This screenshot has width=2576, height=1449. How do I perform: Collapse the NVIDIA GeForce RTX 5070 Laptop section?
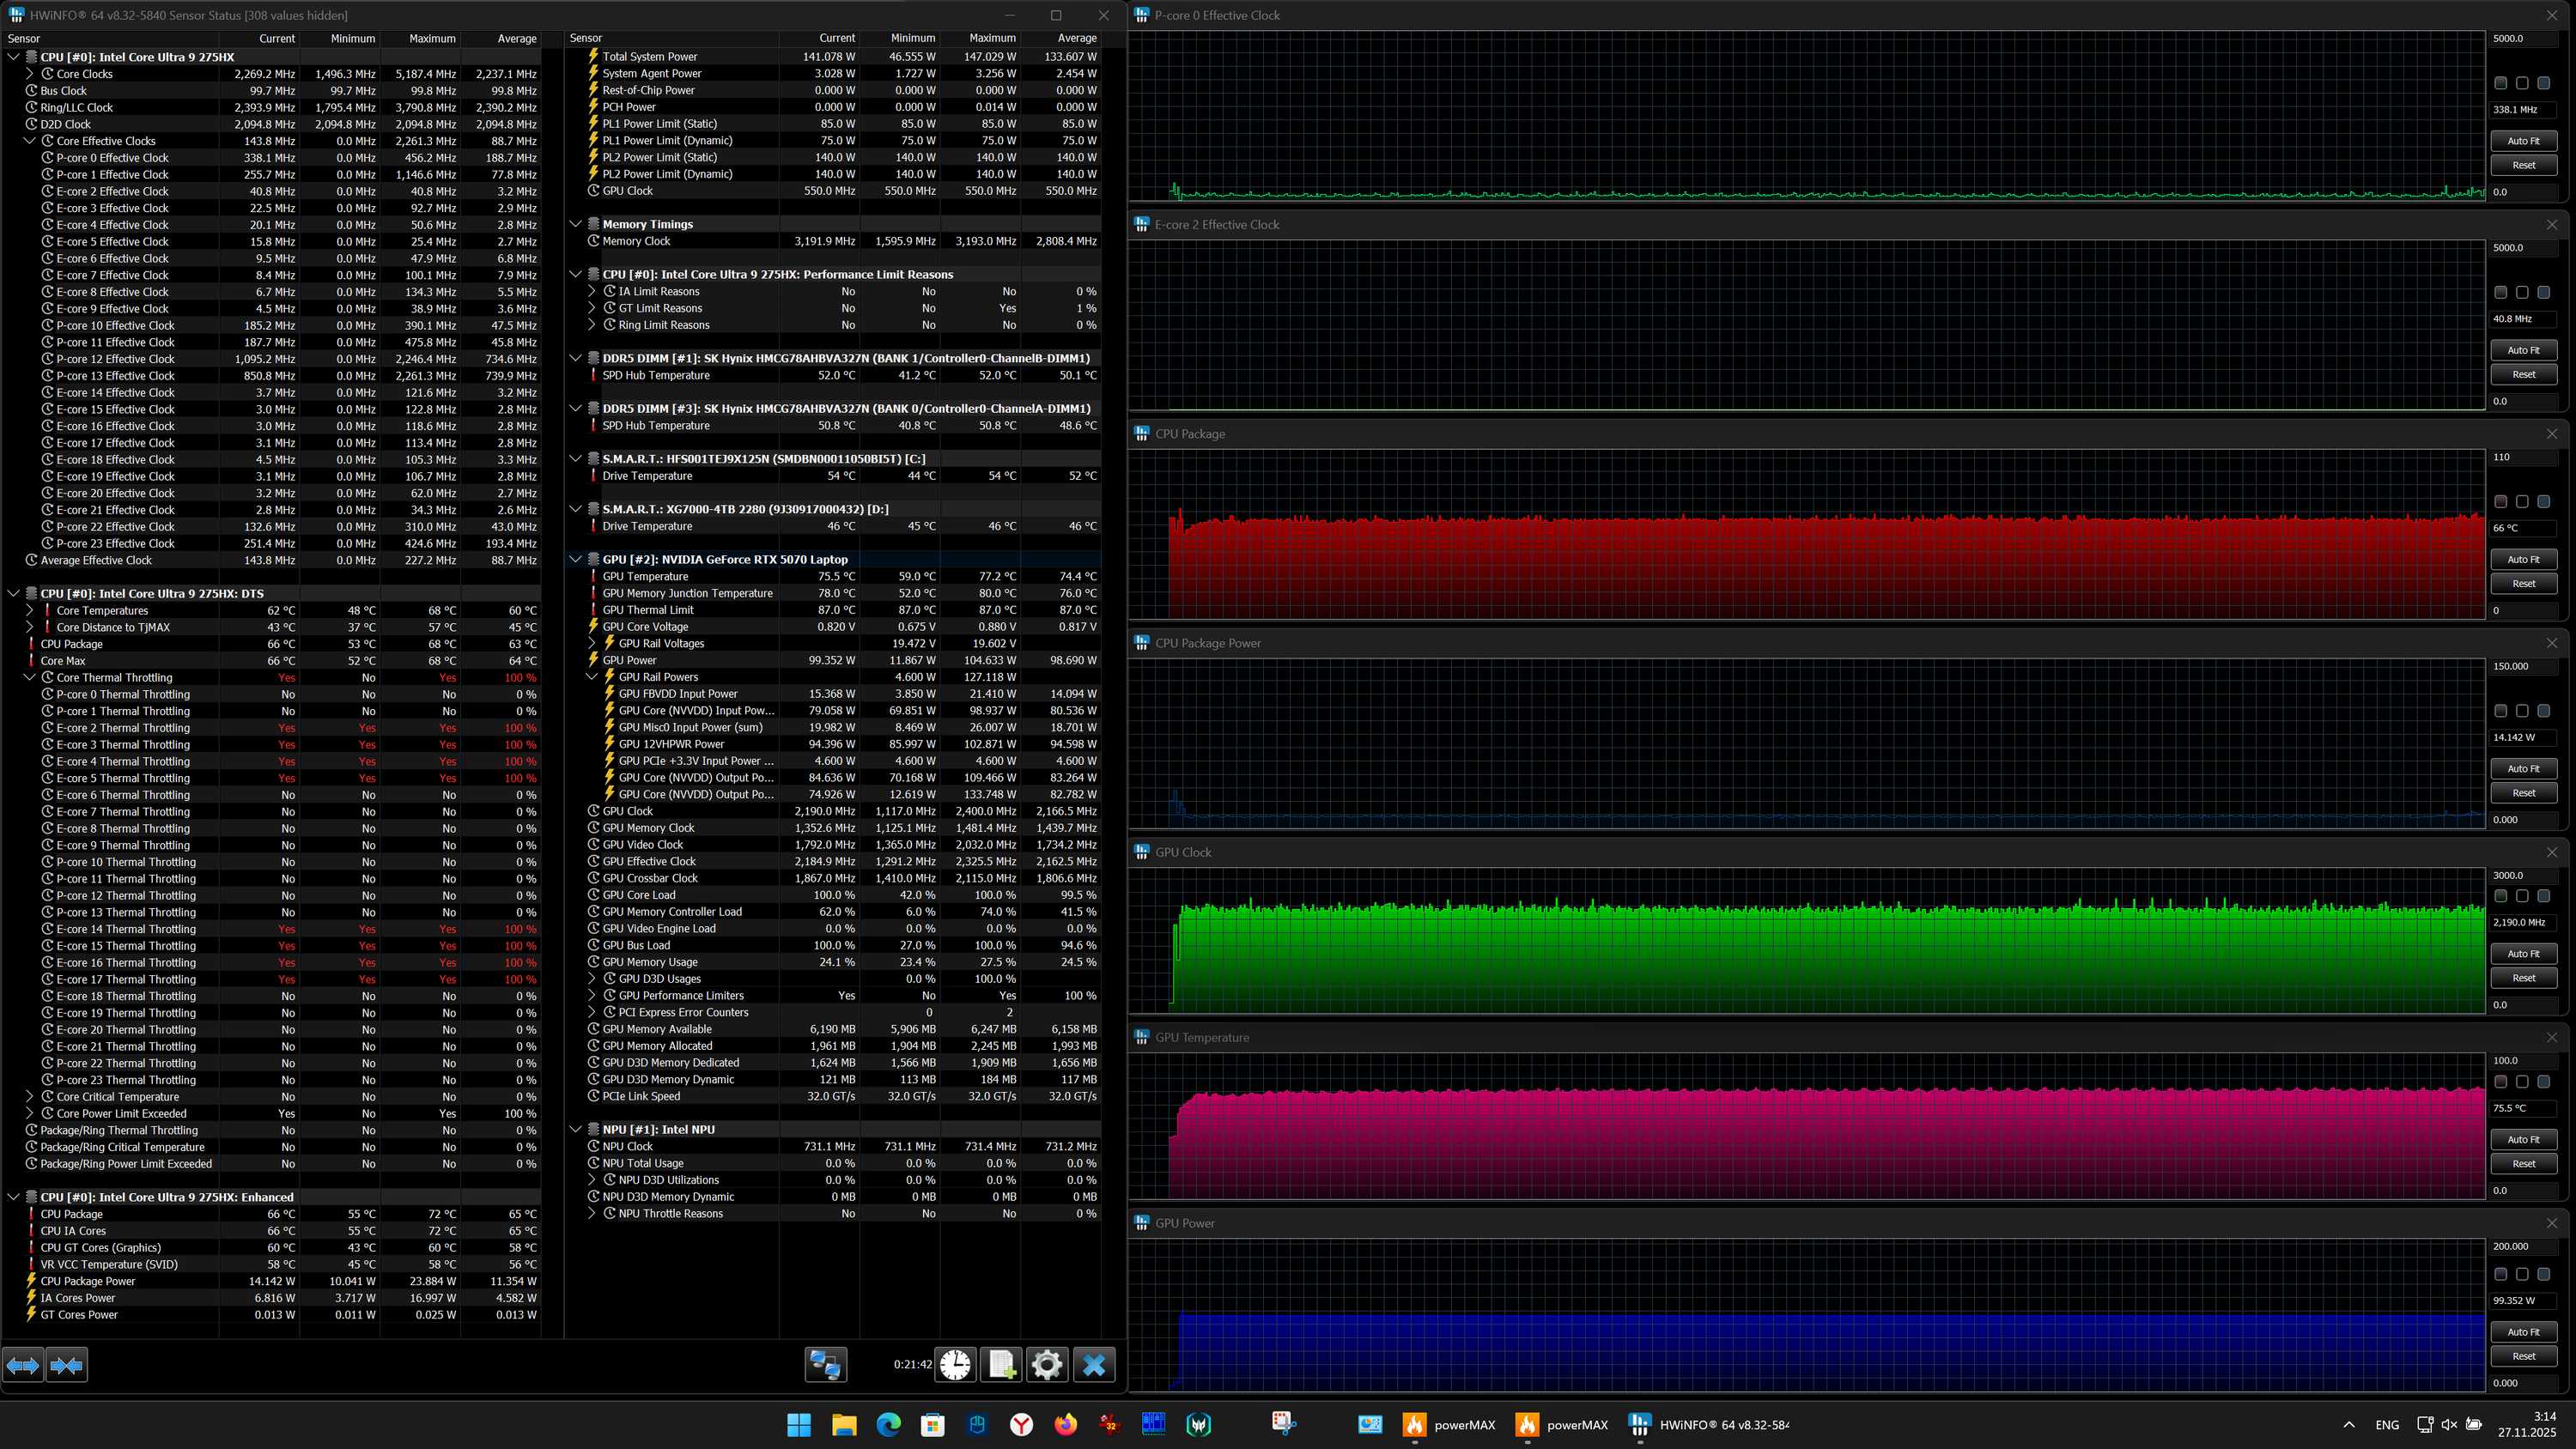click(x=576, y=559)
